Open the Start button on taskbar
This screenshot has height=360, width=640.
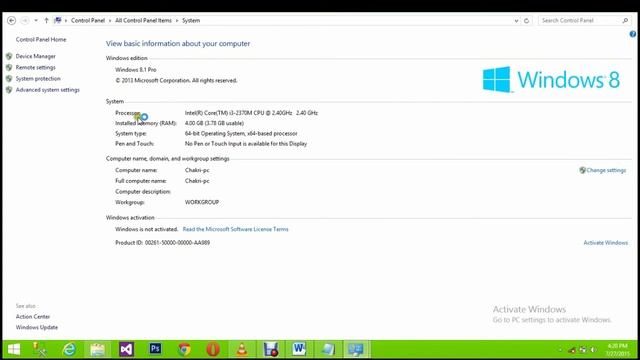pos(14,349)
